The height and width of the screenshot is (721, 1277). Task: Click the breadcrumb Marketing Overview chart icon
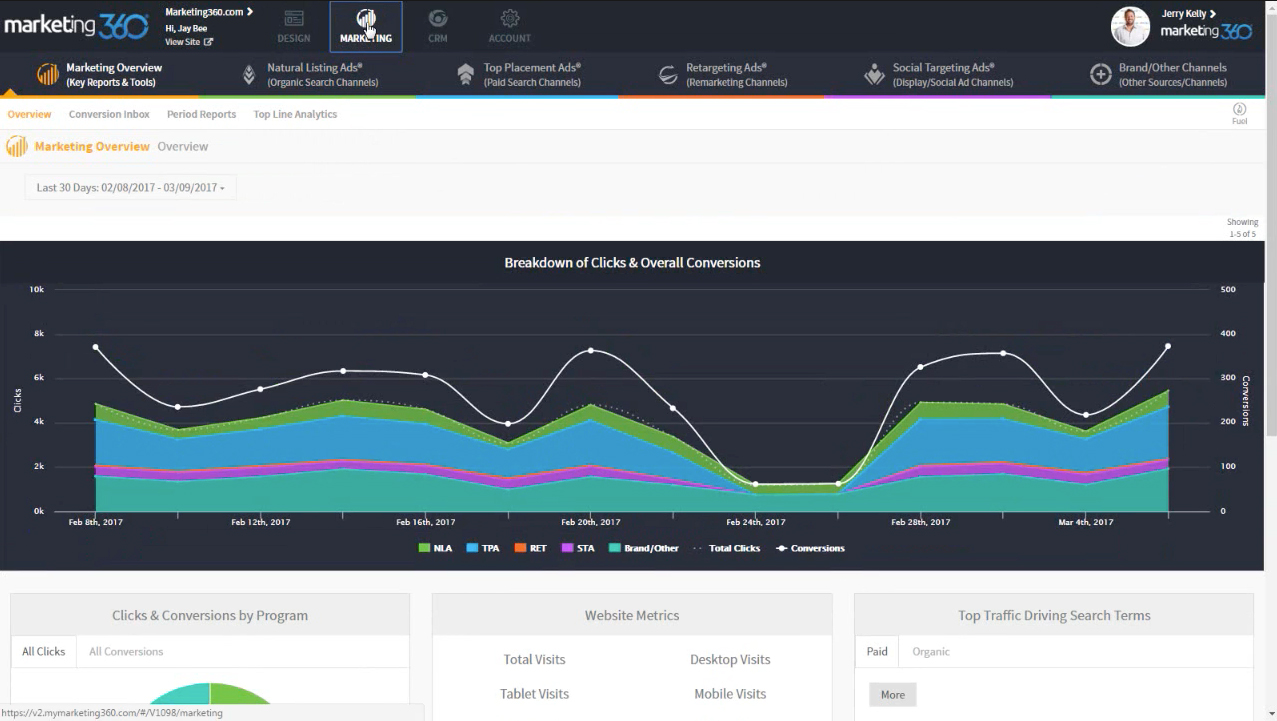17,147
